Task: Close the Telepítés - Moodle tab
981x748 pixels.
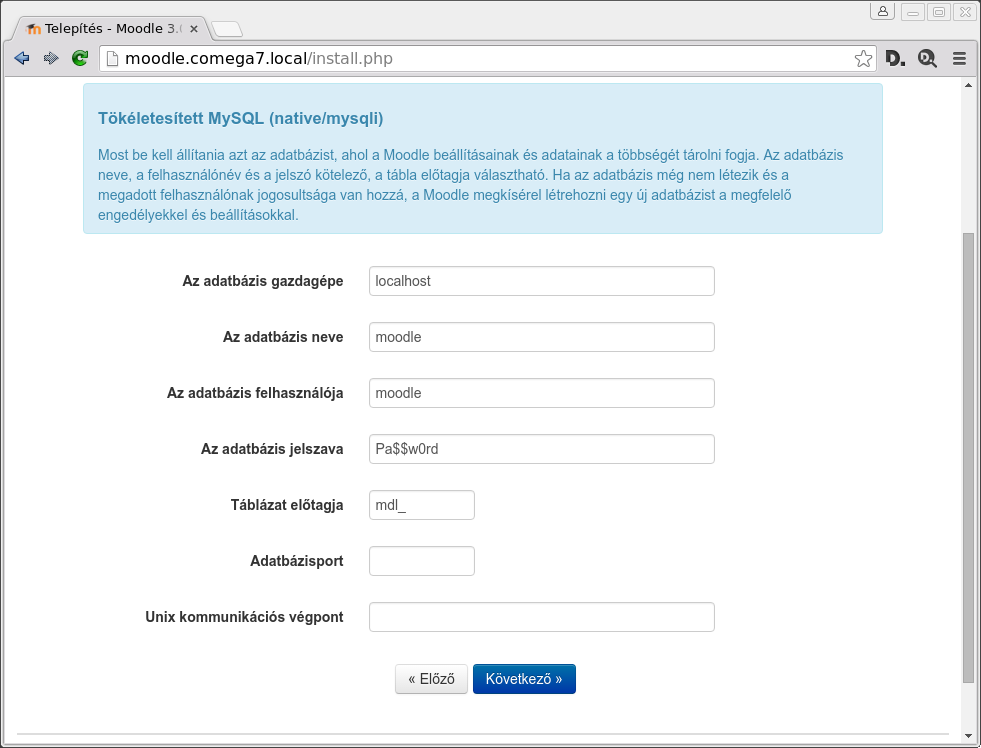Action: [194, 29]
